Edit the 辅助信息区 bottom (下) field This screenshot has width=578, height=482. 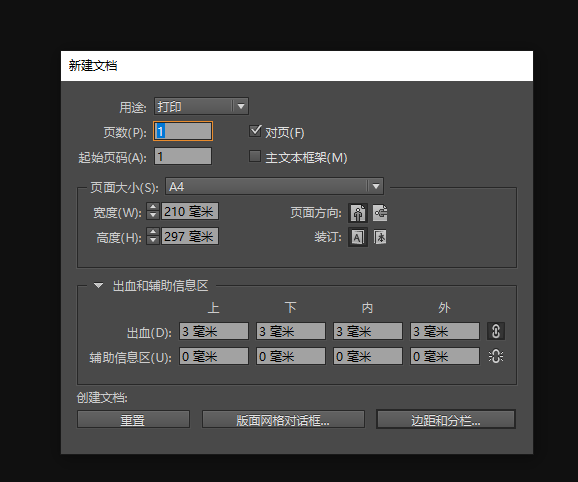click(291, 356)
